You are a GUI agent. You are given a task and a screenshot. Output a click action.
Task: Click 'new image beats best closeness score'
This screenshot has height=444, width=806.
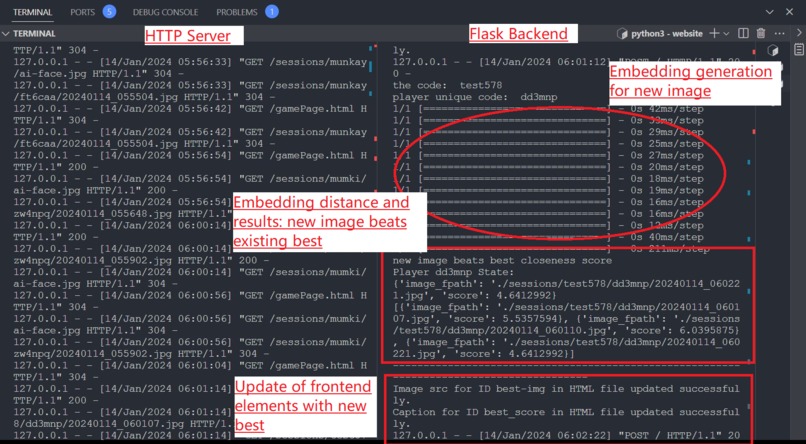click(502, 261)
